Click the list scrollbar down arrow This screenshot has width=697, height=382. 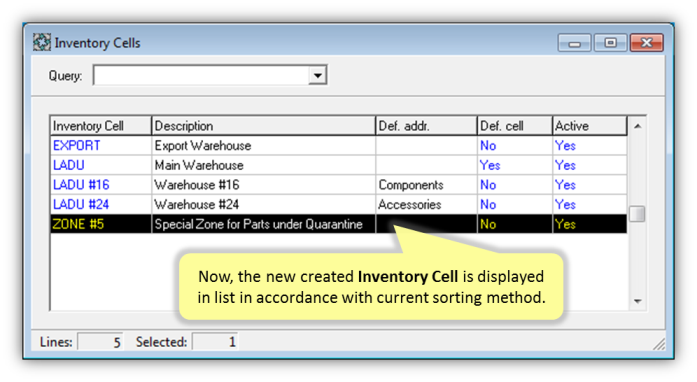coord(637,301)
